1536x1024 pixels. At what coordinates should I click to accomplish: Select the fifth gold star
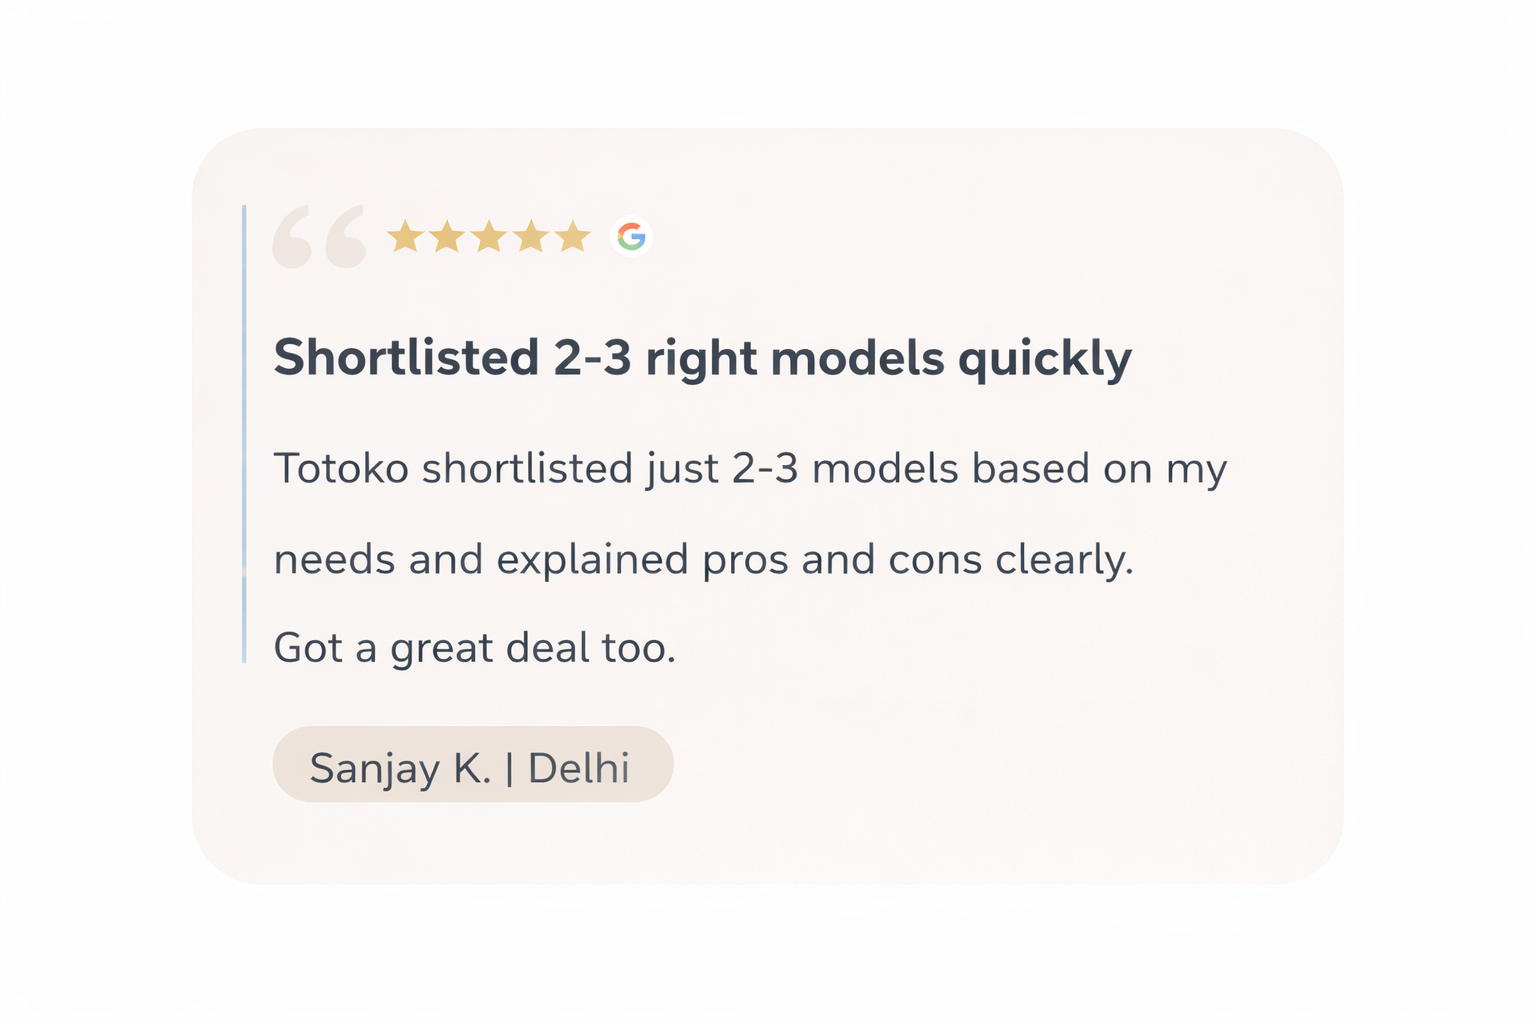tap(573, 237)
